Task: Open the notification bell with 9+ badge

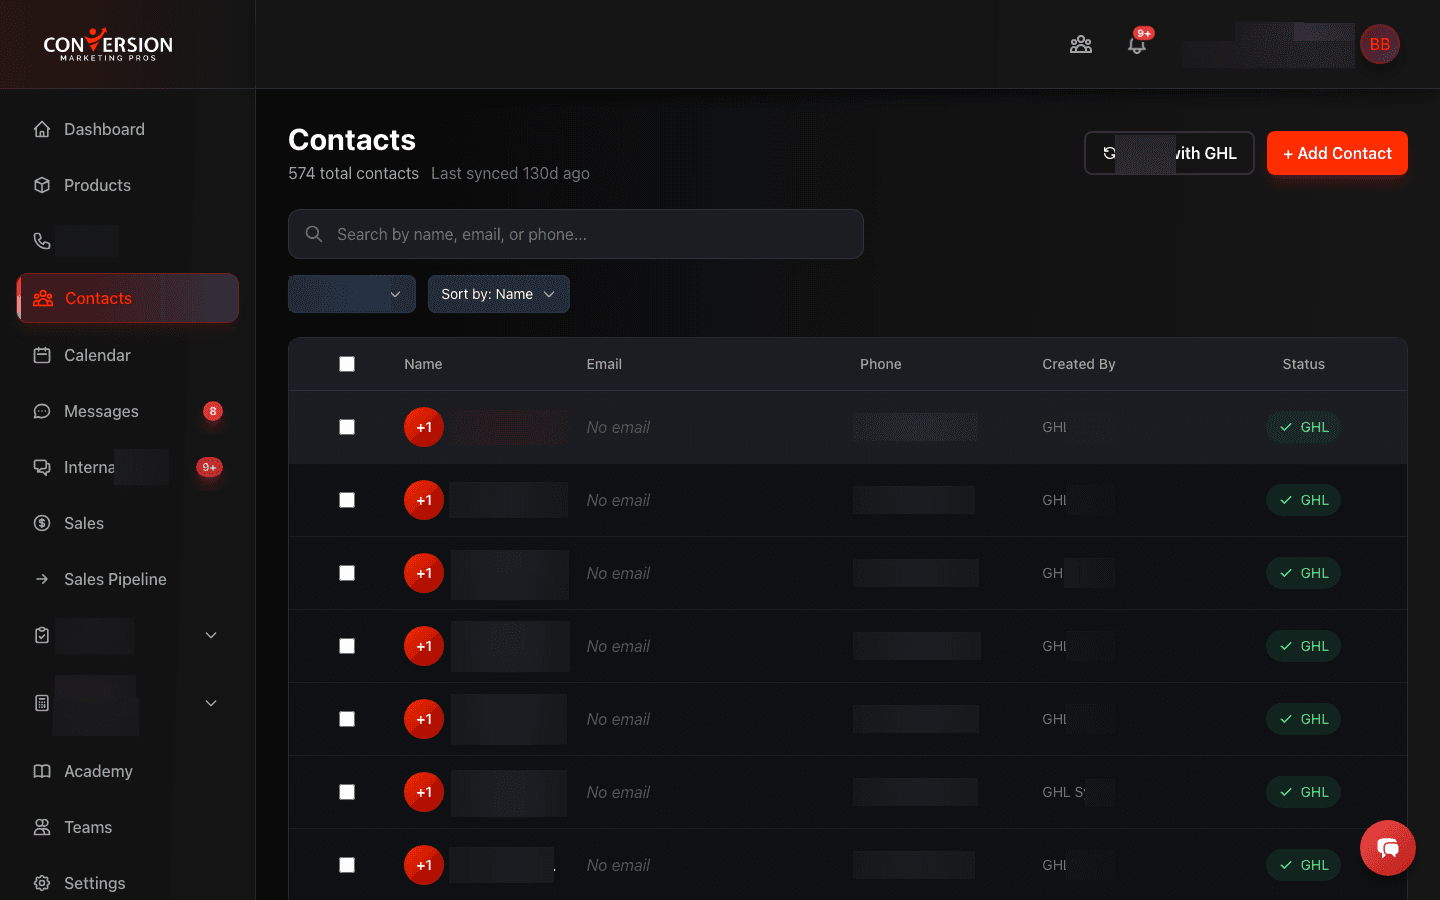Action: [x=1137, y=44]
